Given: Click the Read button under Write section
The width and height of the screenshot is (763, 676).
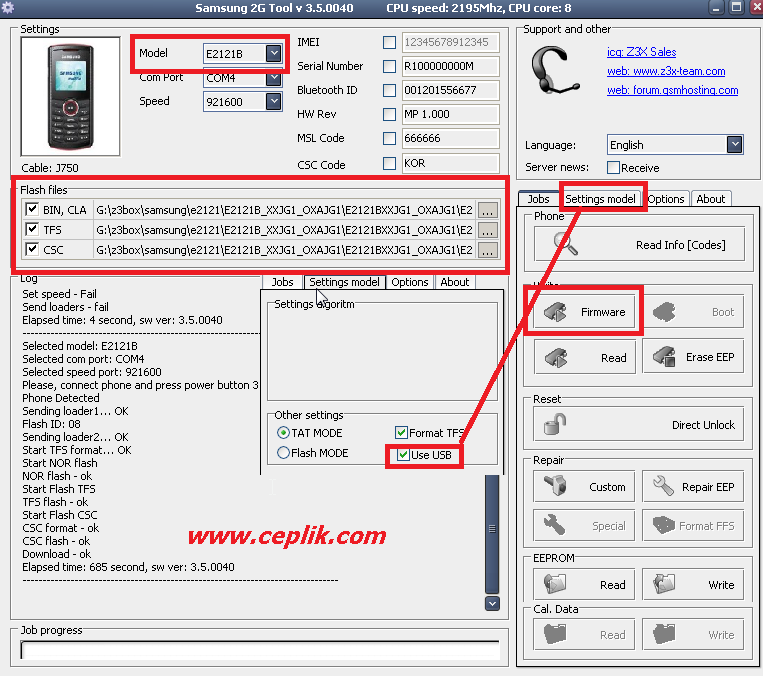Looking at the screenshot, I should point(584,357).
